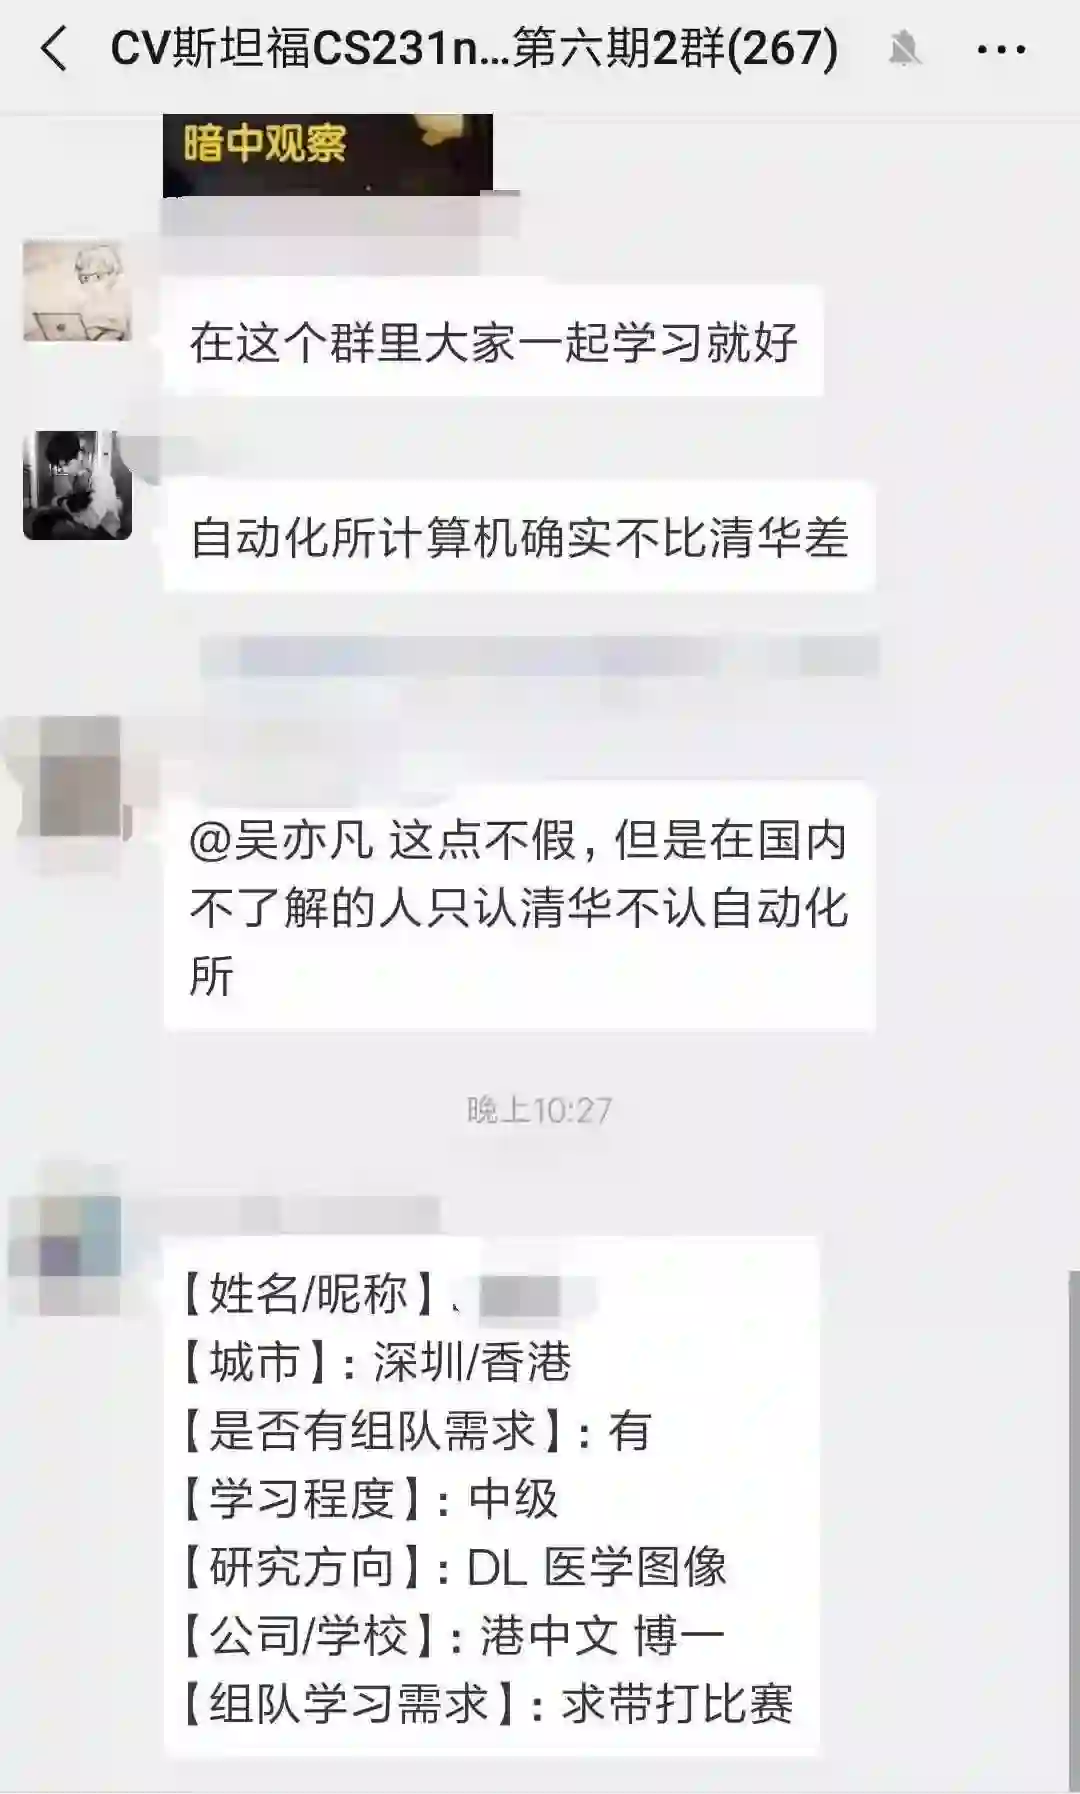Tap the 【研究方向】: DL 医学图像 line
This screenshot has height=1794, width=1080.
pos(454,1566)
